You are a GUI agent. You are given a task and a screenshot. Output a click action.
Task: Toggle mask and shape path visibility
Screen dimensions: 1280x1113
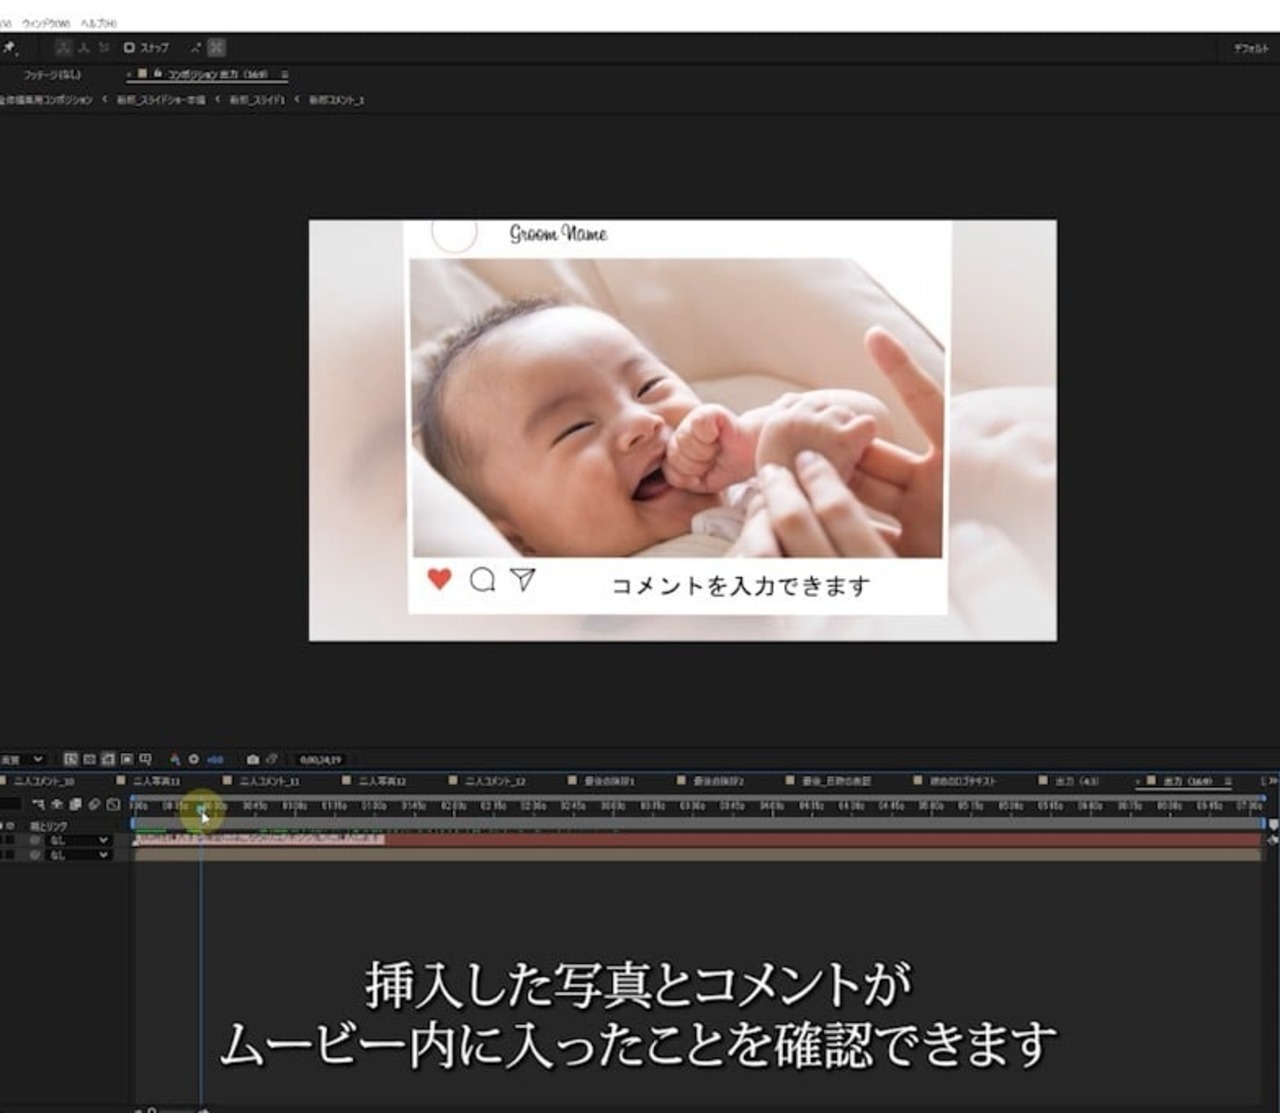[x=108, y=760]
